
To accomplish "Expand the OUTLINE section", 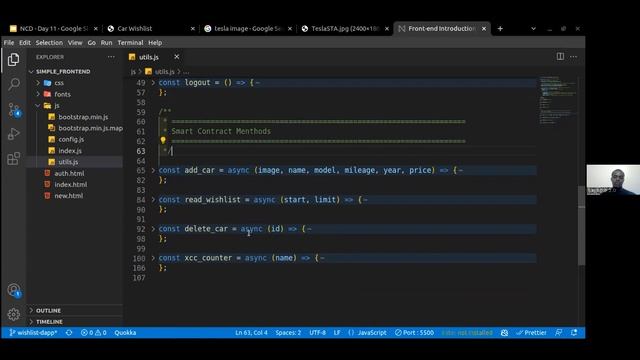I will 48,311.
